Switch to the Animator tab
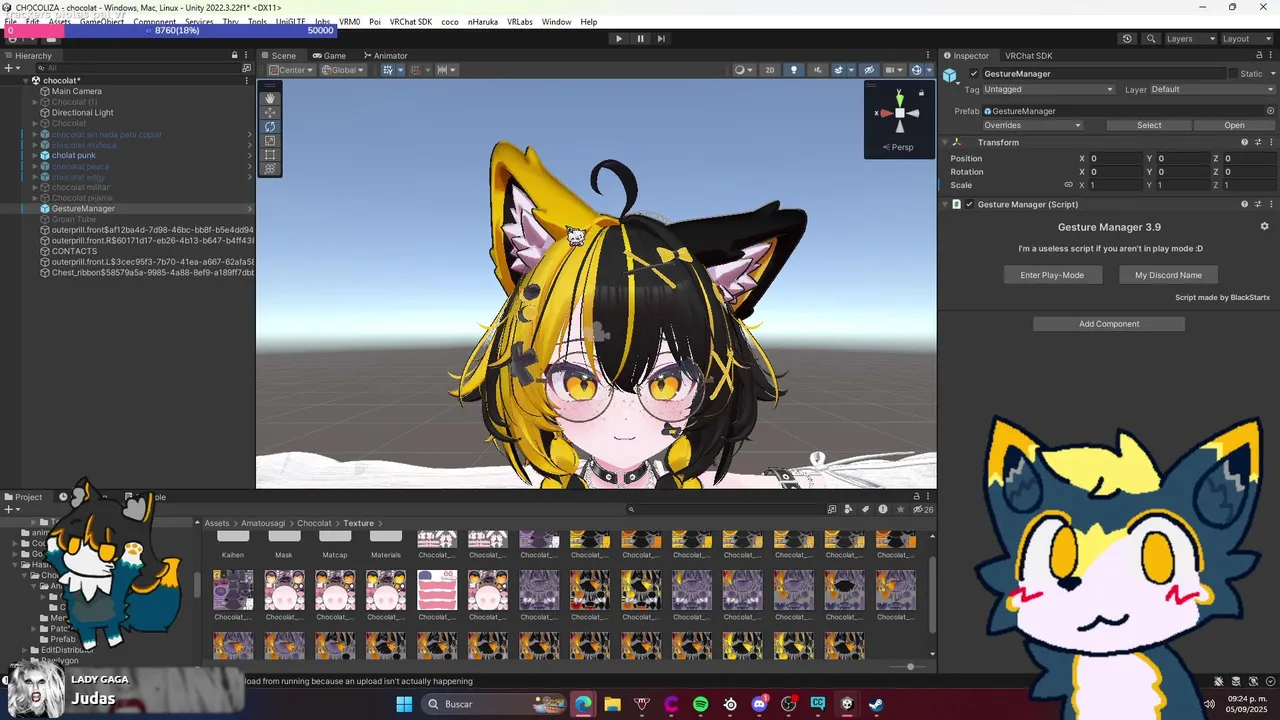The image size is (1280, 720). click(x=385, y=56)
